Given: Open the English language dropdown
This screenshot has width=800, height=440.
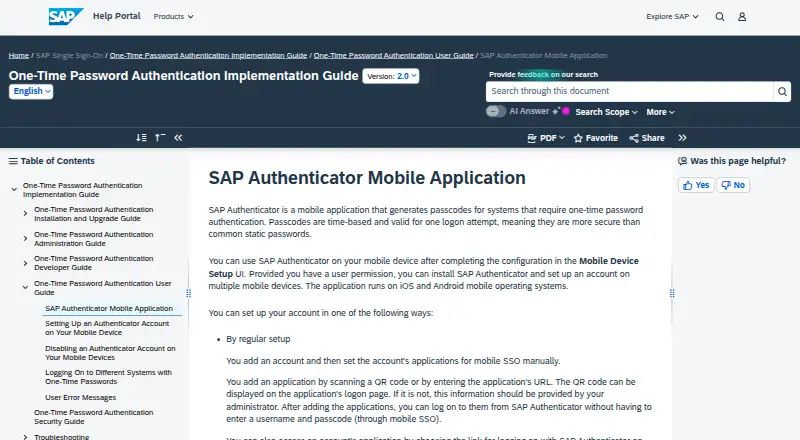Looking at the screenshot, I should pyautogui.click(x=31, y=91).
